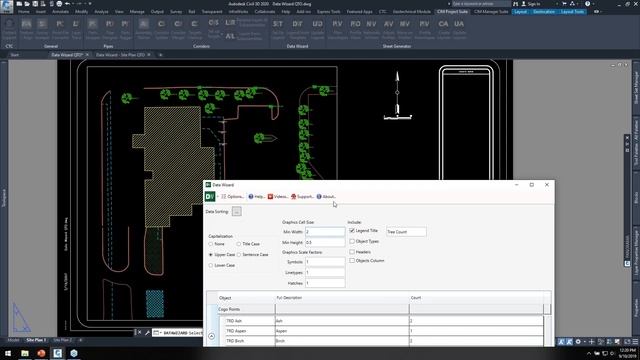This screenshot has height=360, width=640.
Task: Click the Data Sorting ellipsis button
Action: pos(237,211)
